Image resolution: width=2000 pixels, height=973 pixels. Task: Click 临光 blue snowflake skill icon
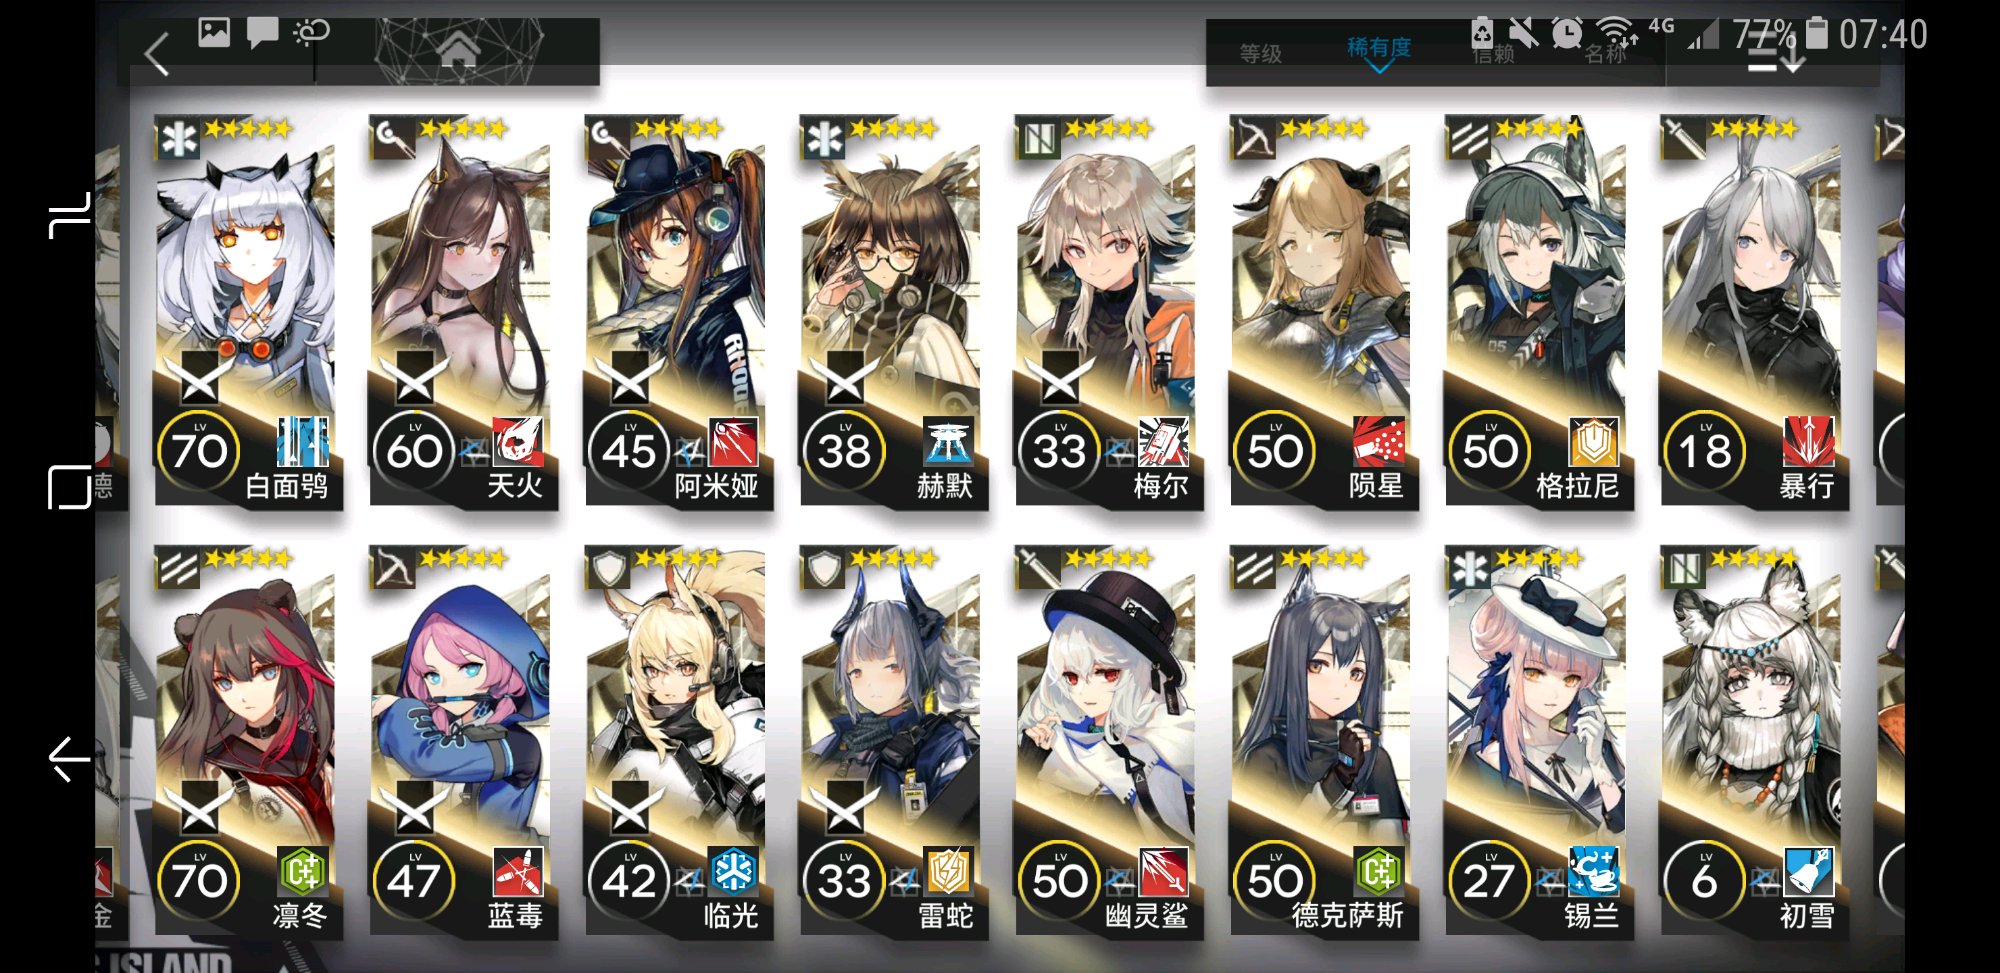[732, 872]
